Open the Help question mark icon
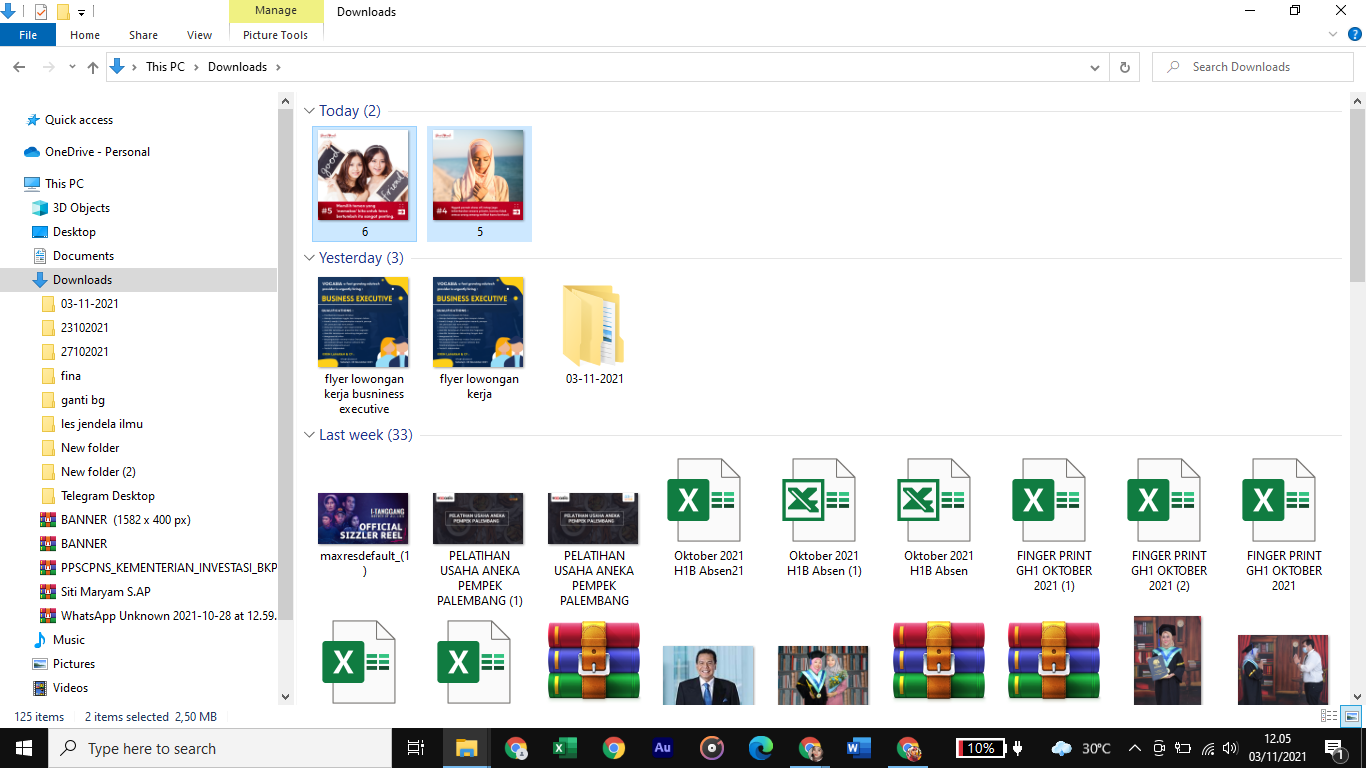Viewport: 1366px width, 768px height. (1355, 34)
